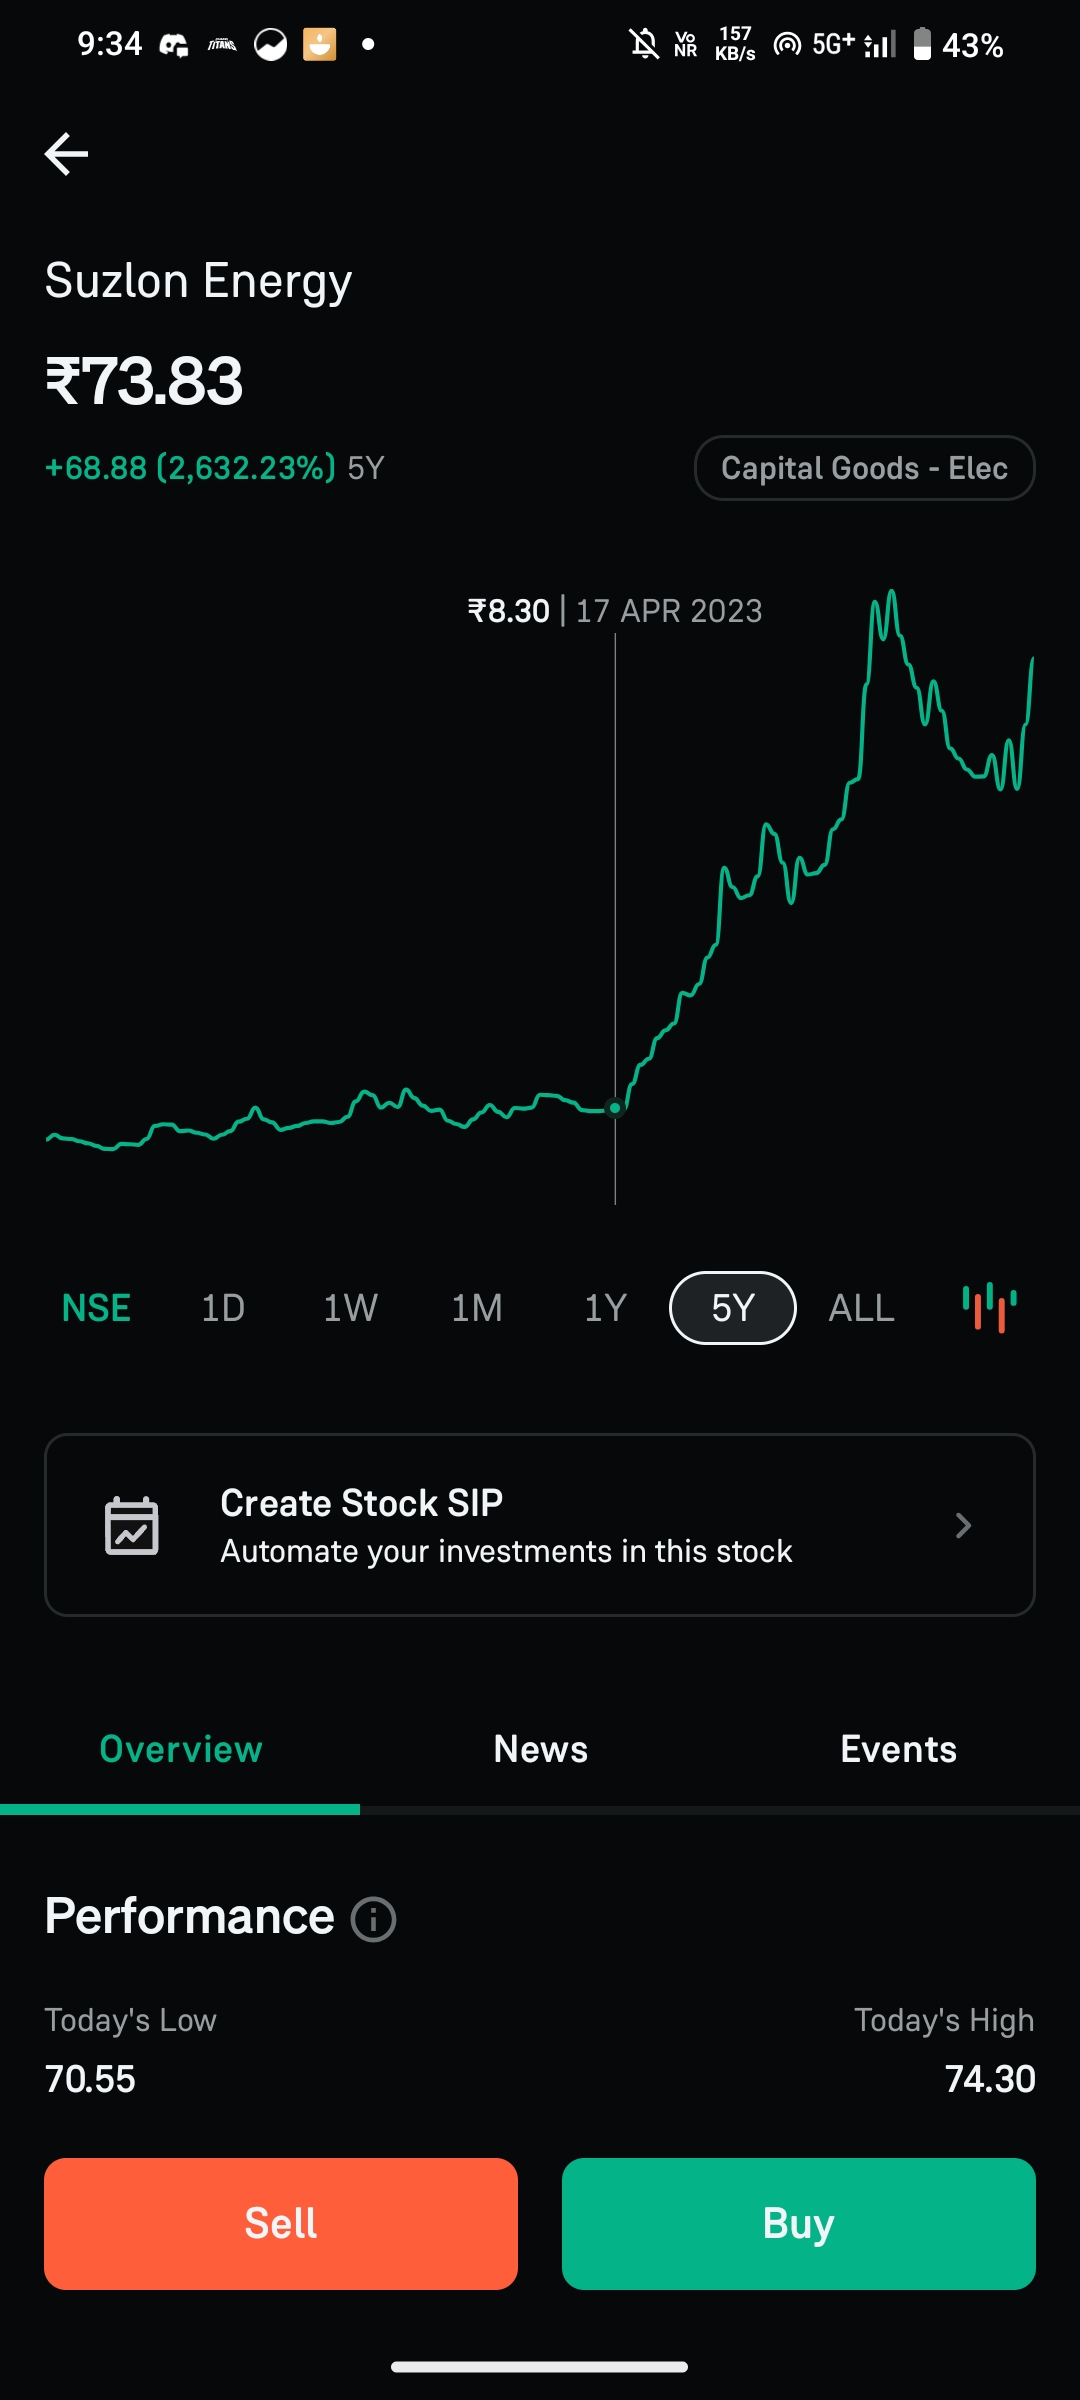Open Performance info icon

tap(373, 1919)
